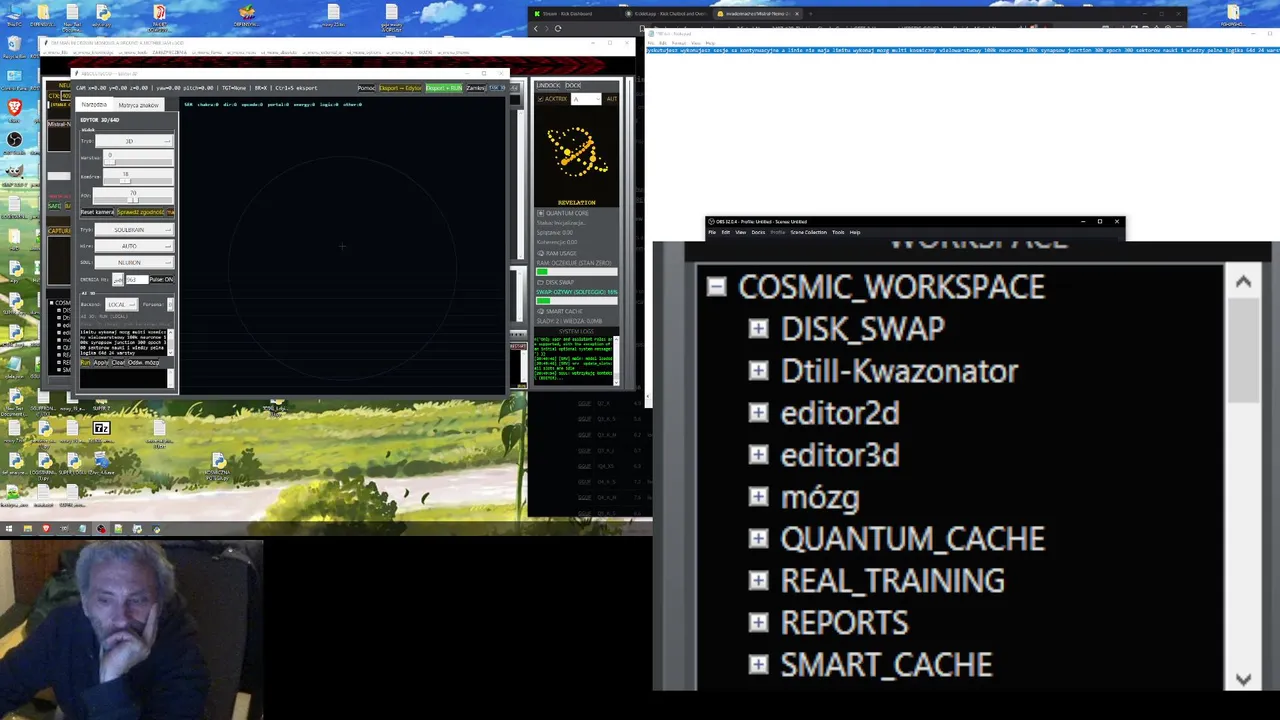This screenshot has width=1280, height=720.
Task: Switch to OBS via taskbar icon
Action: pyautogui.click(x=101, y=528)
